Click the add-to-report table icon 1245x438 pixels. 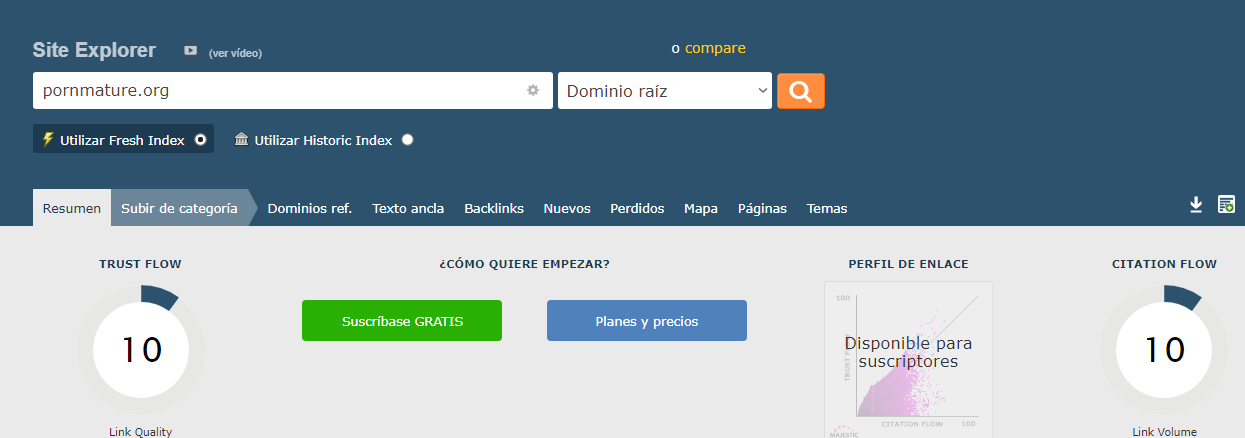point(1226,204)
